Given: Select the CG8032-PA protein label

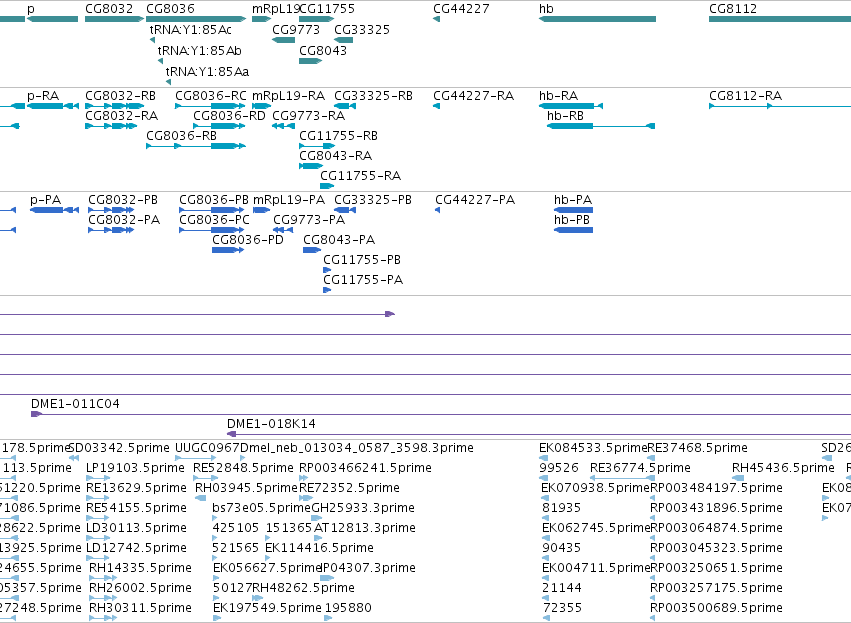Looking at the screenshot, I should pyautogui.click(x=124, y=220).
